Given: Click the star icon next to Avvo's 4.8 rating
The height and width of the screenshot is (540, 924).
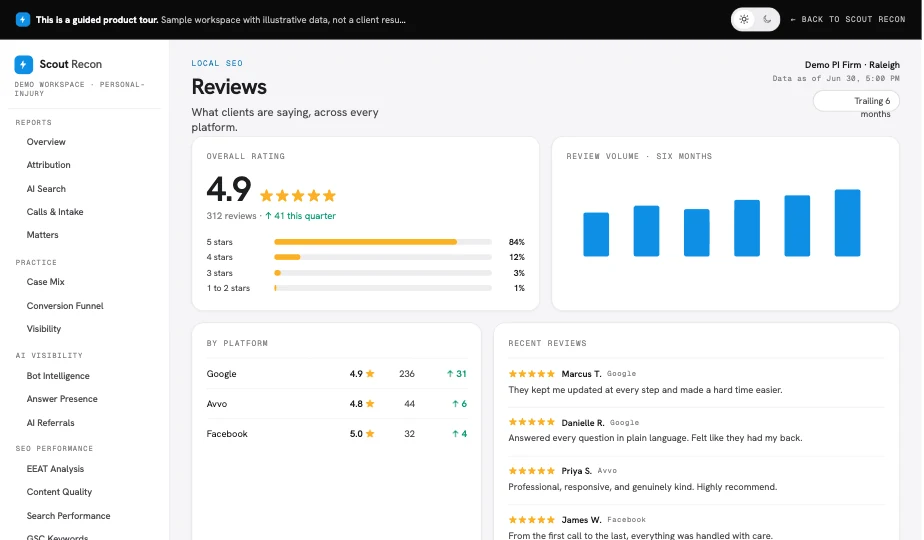Looking at the screenshot, I should (x=370, y=403).
